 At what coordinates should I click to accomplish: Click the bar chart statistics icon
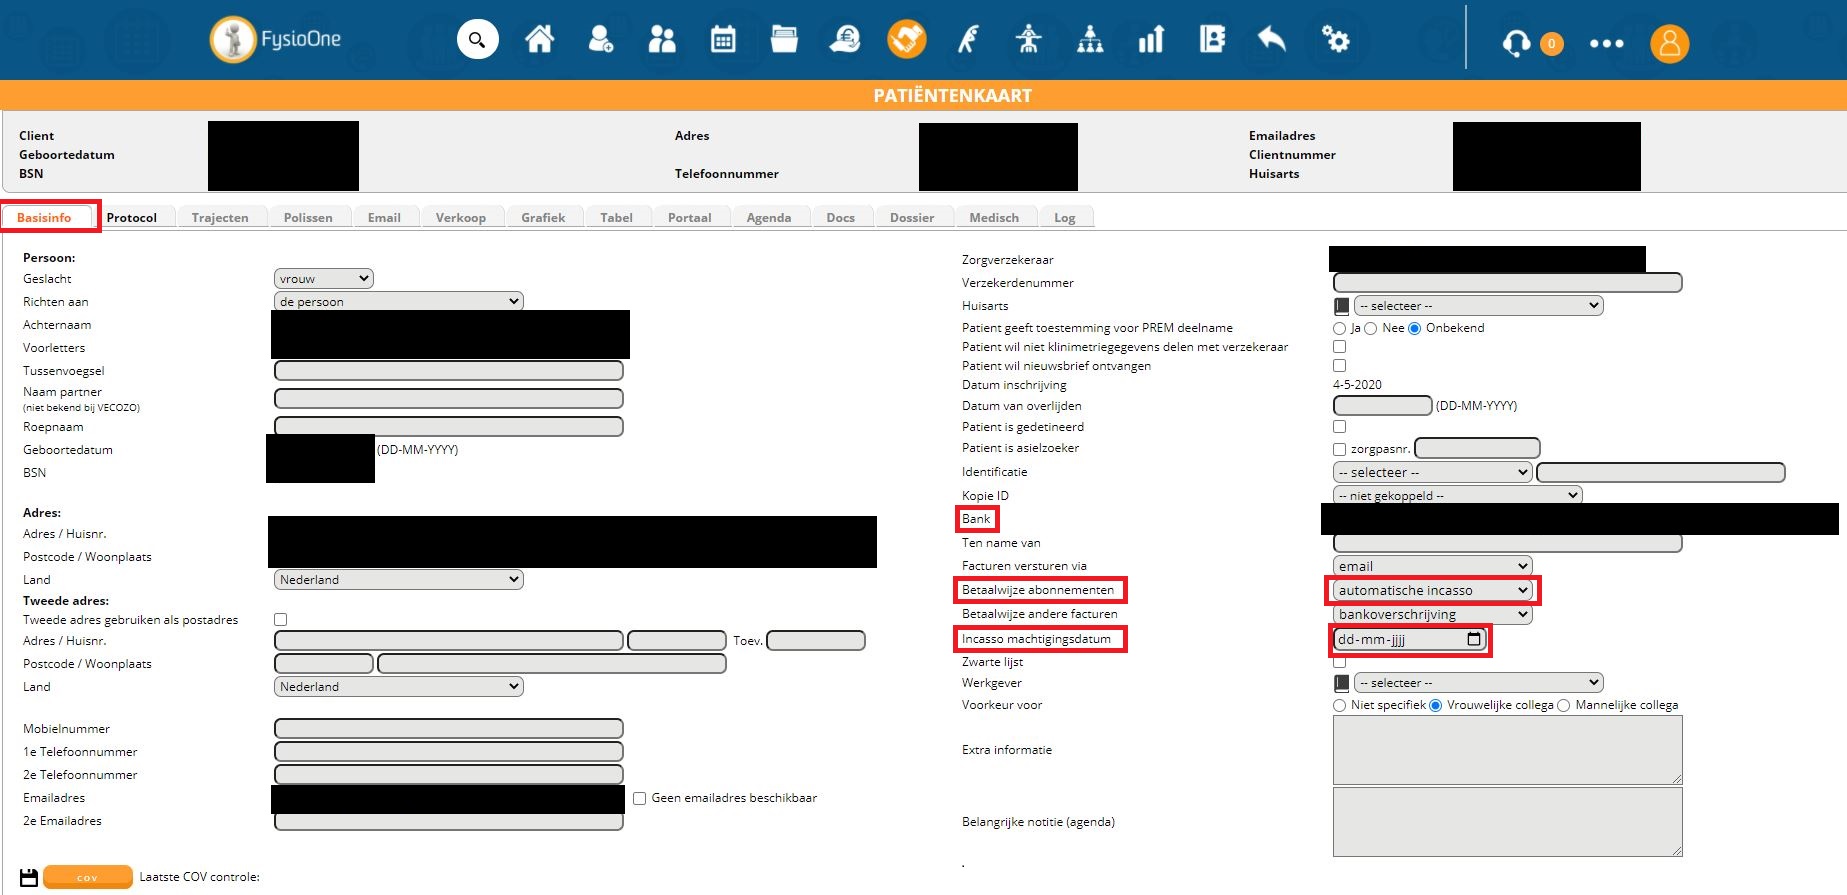1151,40
